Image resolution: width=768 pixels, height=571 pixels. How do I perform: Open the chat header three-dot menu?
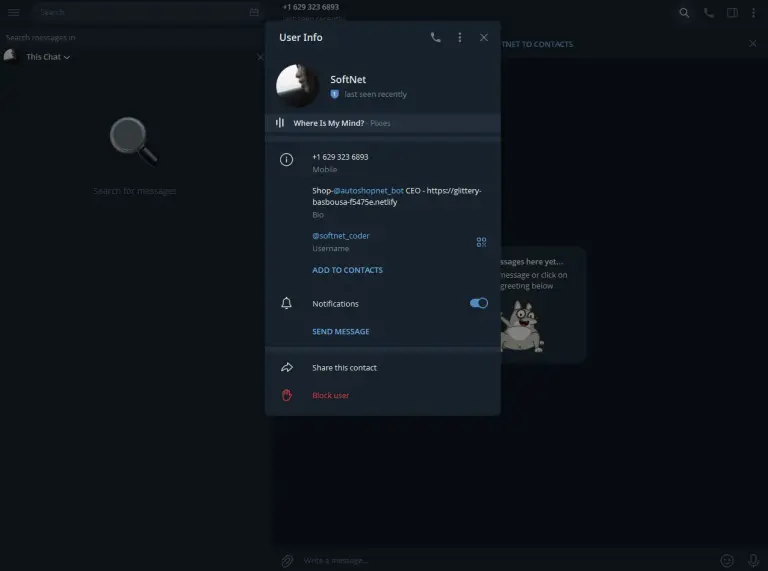[753, 13]
